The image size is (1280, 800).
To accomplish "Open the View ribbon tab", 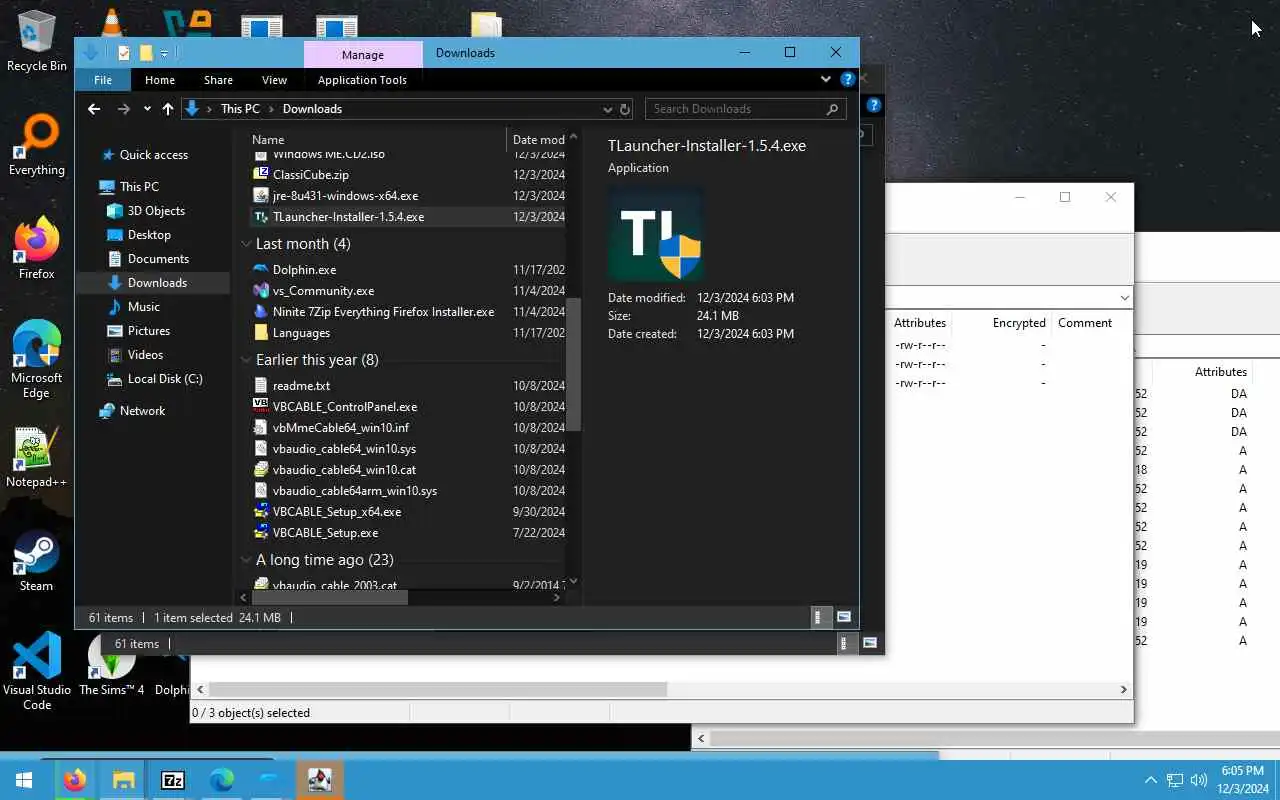I will pos(274,80).
